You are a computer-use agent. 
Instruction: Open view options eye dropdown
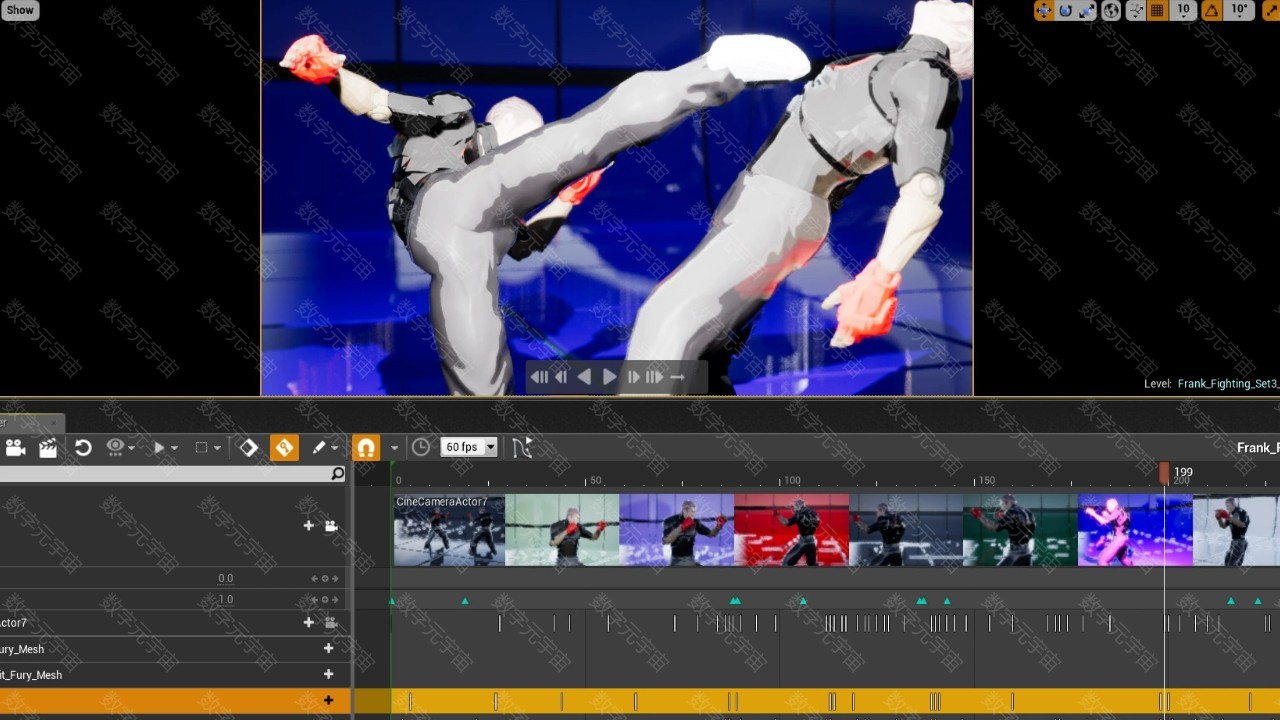tap(120, 448)
